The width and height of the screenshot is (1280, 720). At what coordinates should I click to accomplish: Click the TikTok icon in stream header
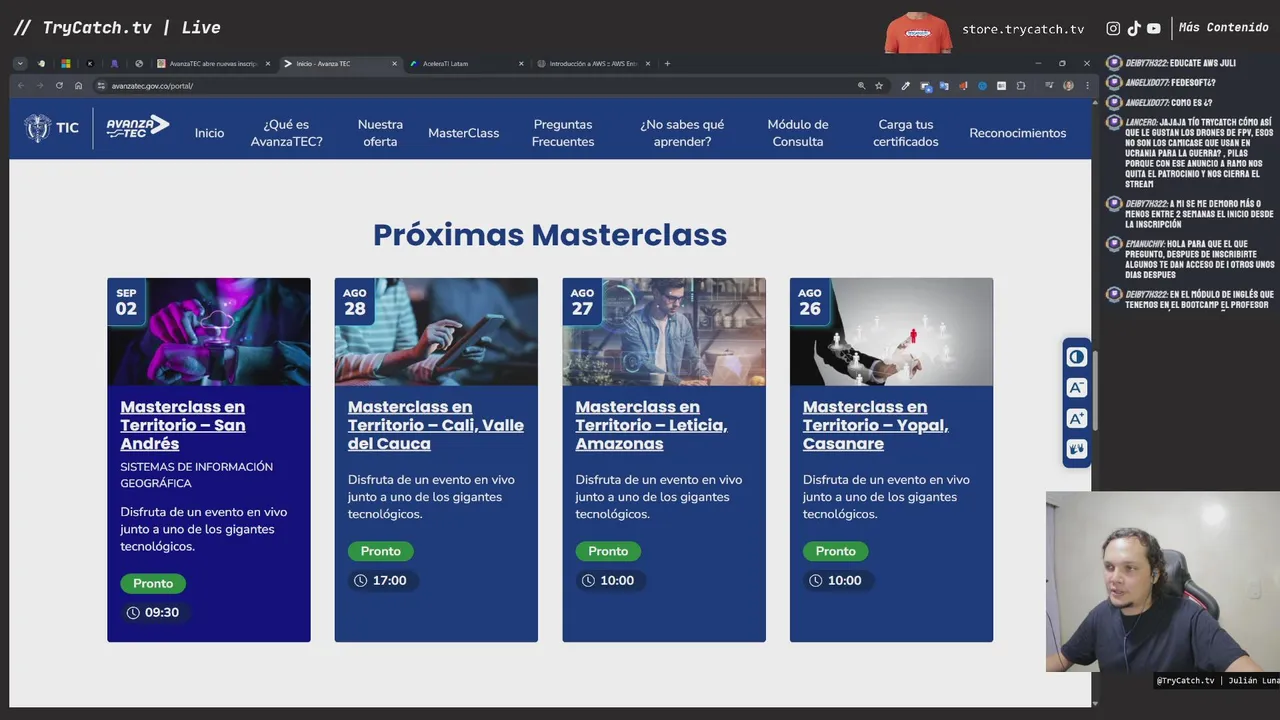1134,29
